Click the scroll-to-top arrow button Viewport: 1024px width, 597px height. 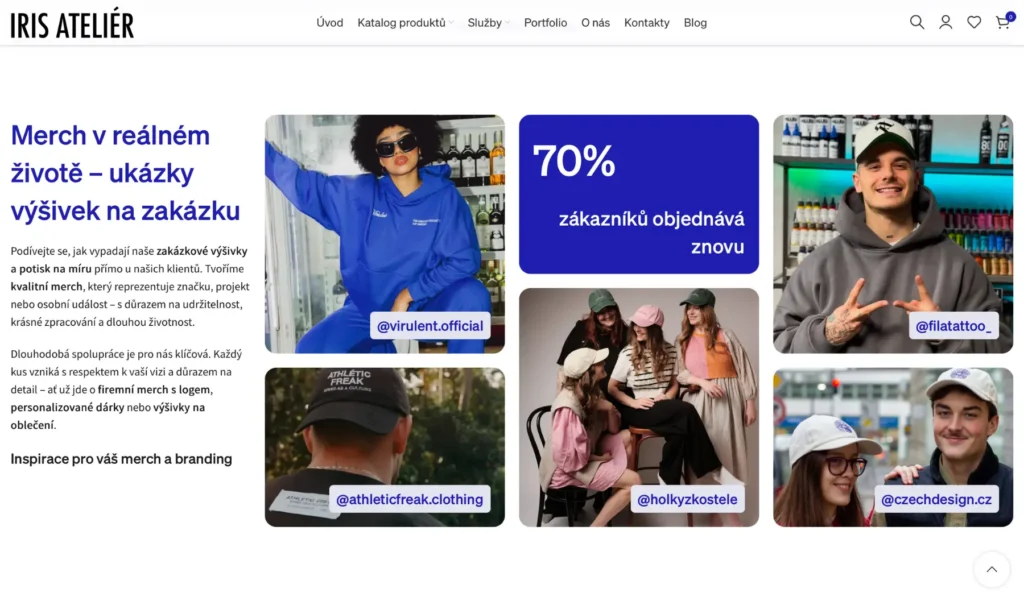[991, 569]
